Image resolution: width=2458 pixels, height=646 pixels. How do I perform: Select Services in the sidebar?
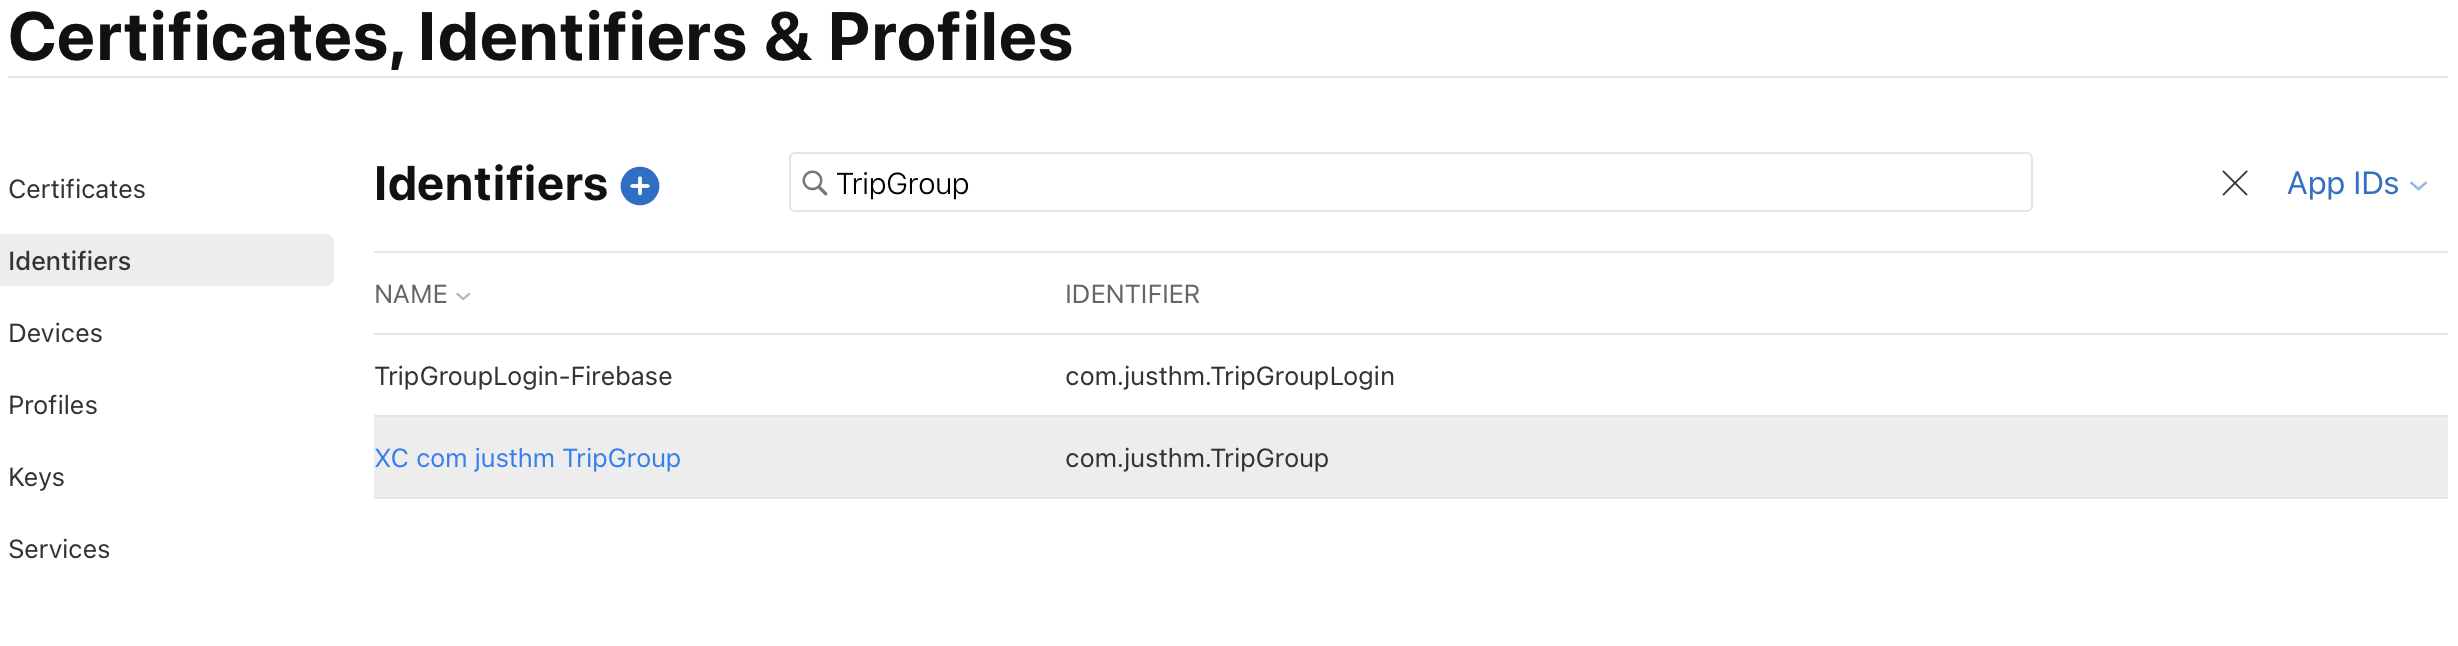(59, 548)
